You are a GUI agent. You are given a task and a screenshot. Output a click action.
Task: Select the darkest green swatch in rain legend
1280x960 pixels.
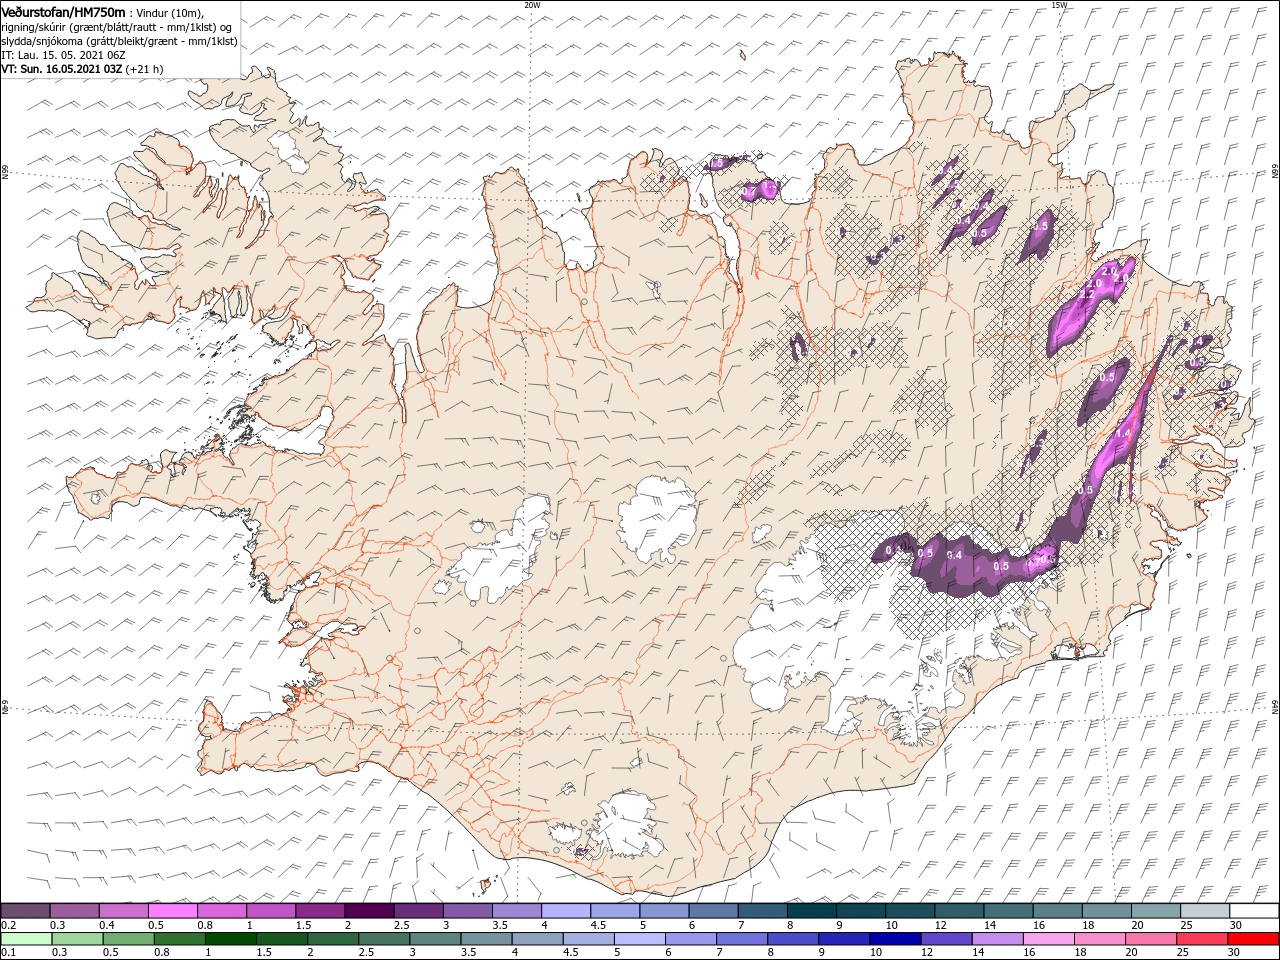(x=230, y=939)
